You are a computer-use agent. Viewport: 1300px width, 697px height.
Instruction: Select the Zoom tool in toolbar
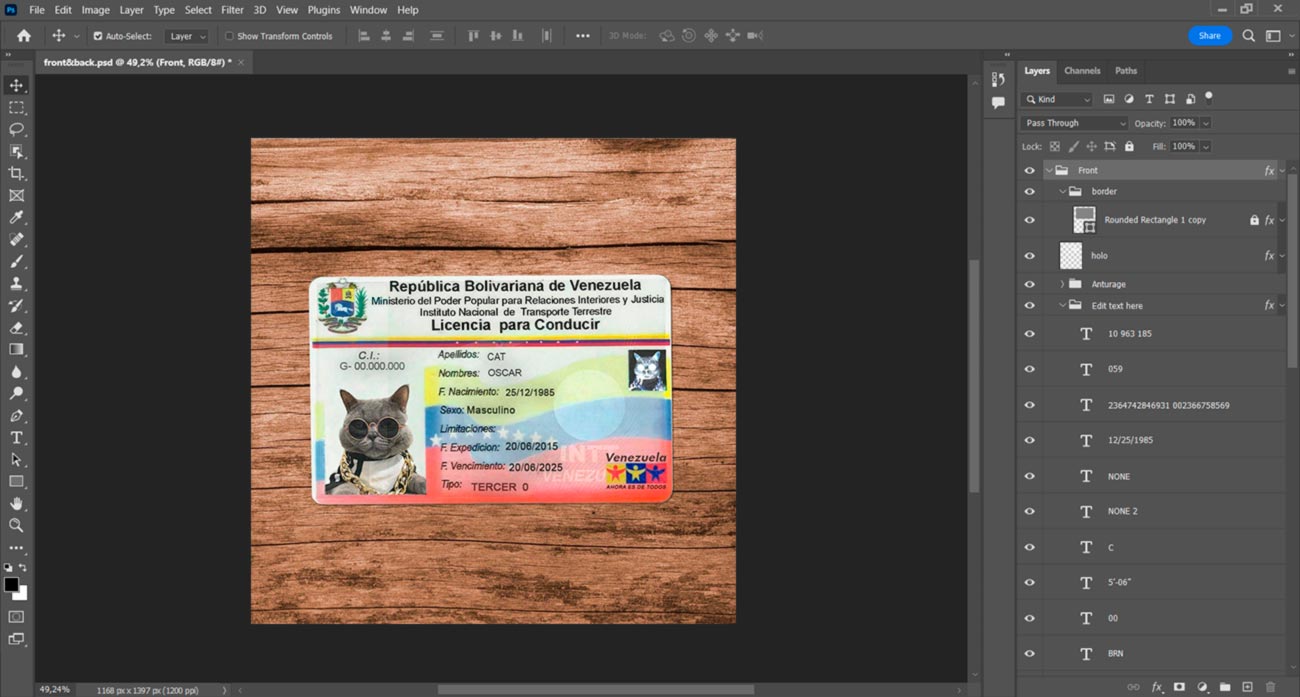[16, 525]
